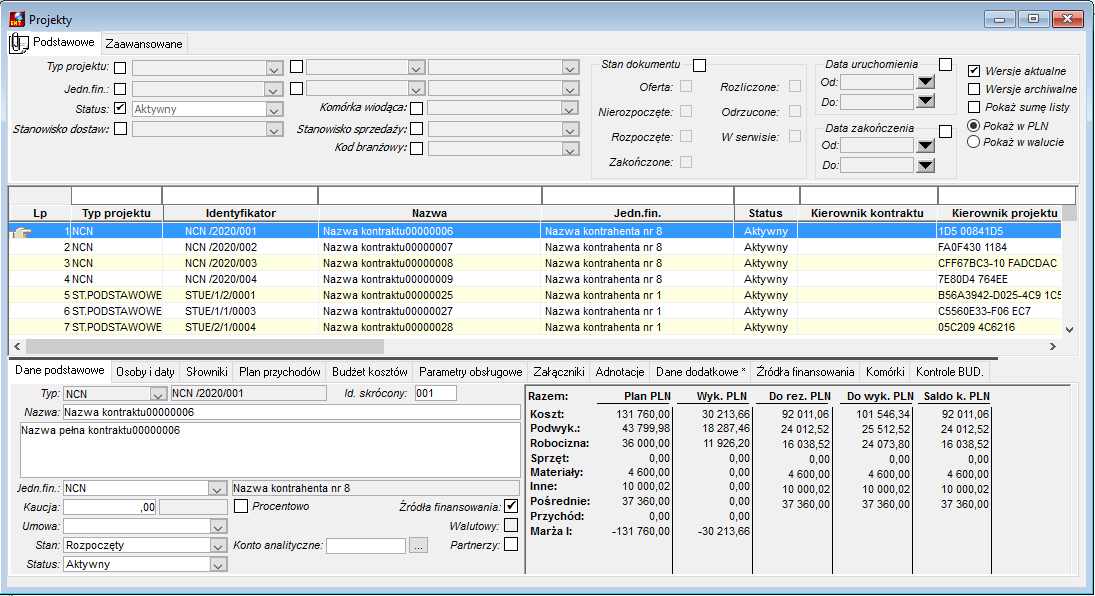This screenshot has width=1095, height=596.
Task: Click Typ projektu column header
Action: coord(116,213)
